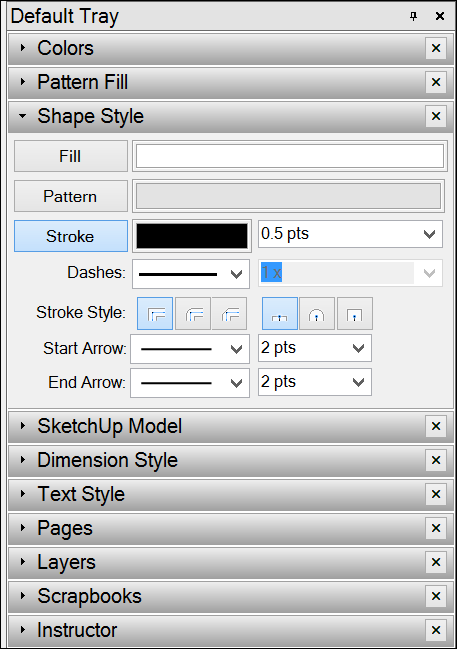Pin the Default Tray panel
Screen dimensions: 457x649
click(x=413, y=16)
